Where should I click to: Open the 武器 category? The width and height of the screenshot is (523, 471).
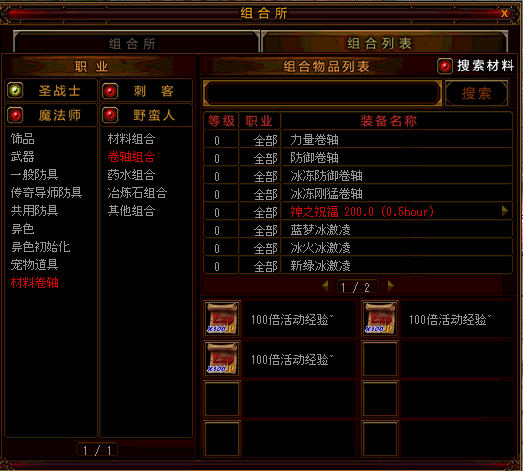click(x=22, y=156)
